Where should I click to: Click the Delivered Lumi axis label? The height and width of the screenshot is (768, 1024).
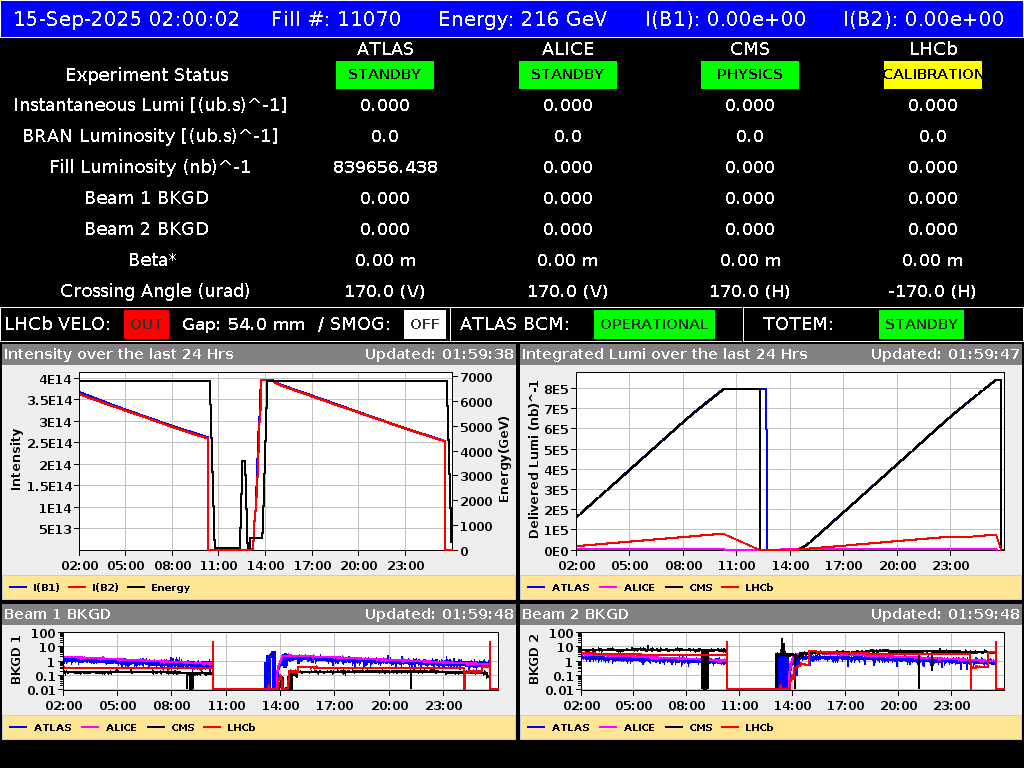point(534,459)
